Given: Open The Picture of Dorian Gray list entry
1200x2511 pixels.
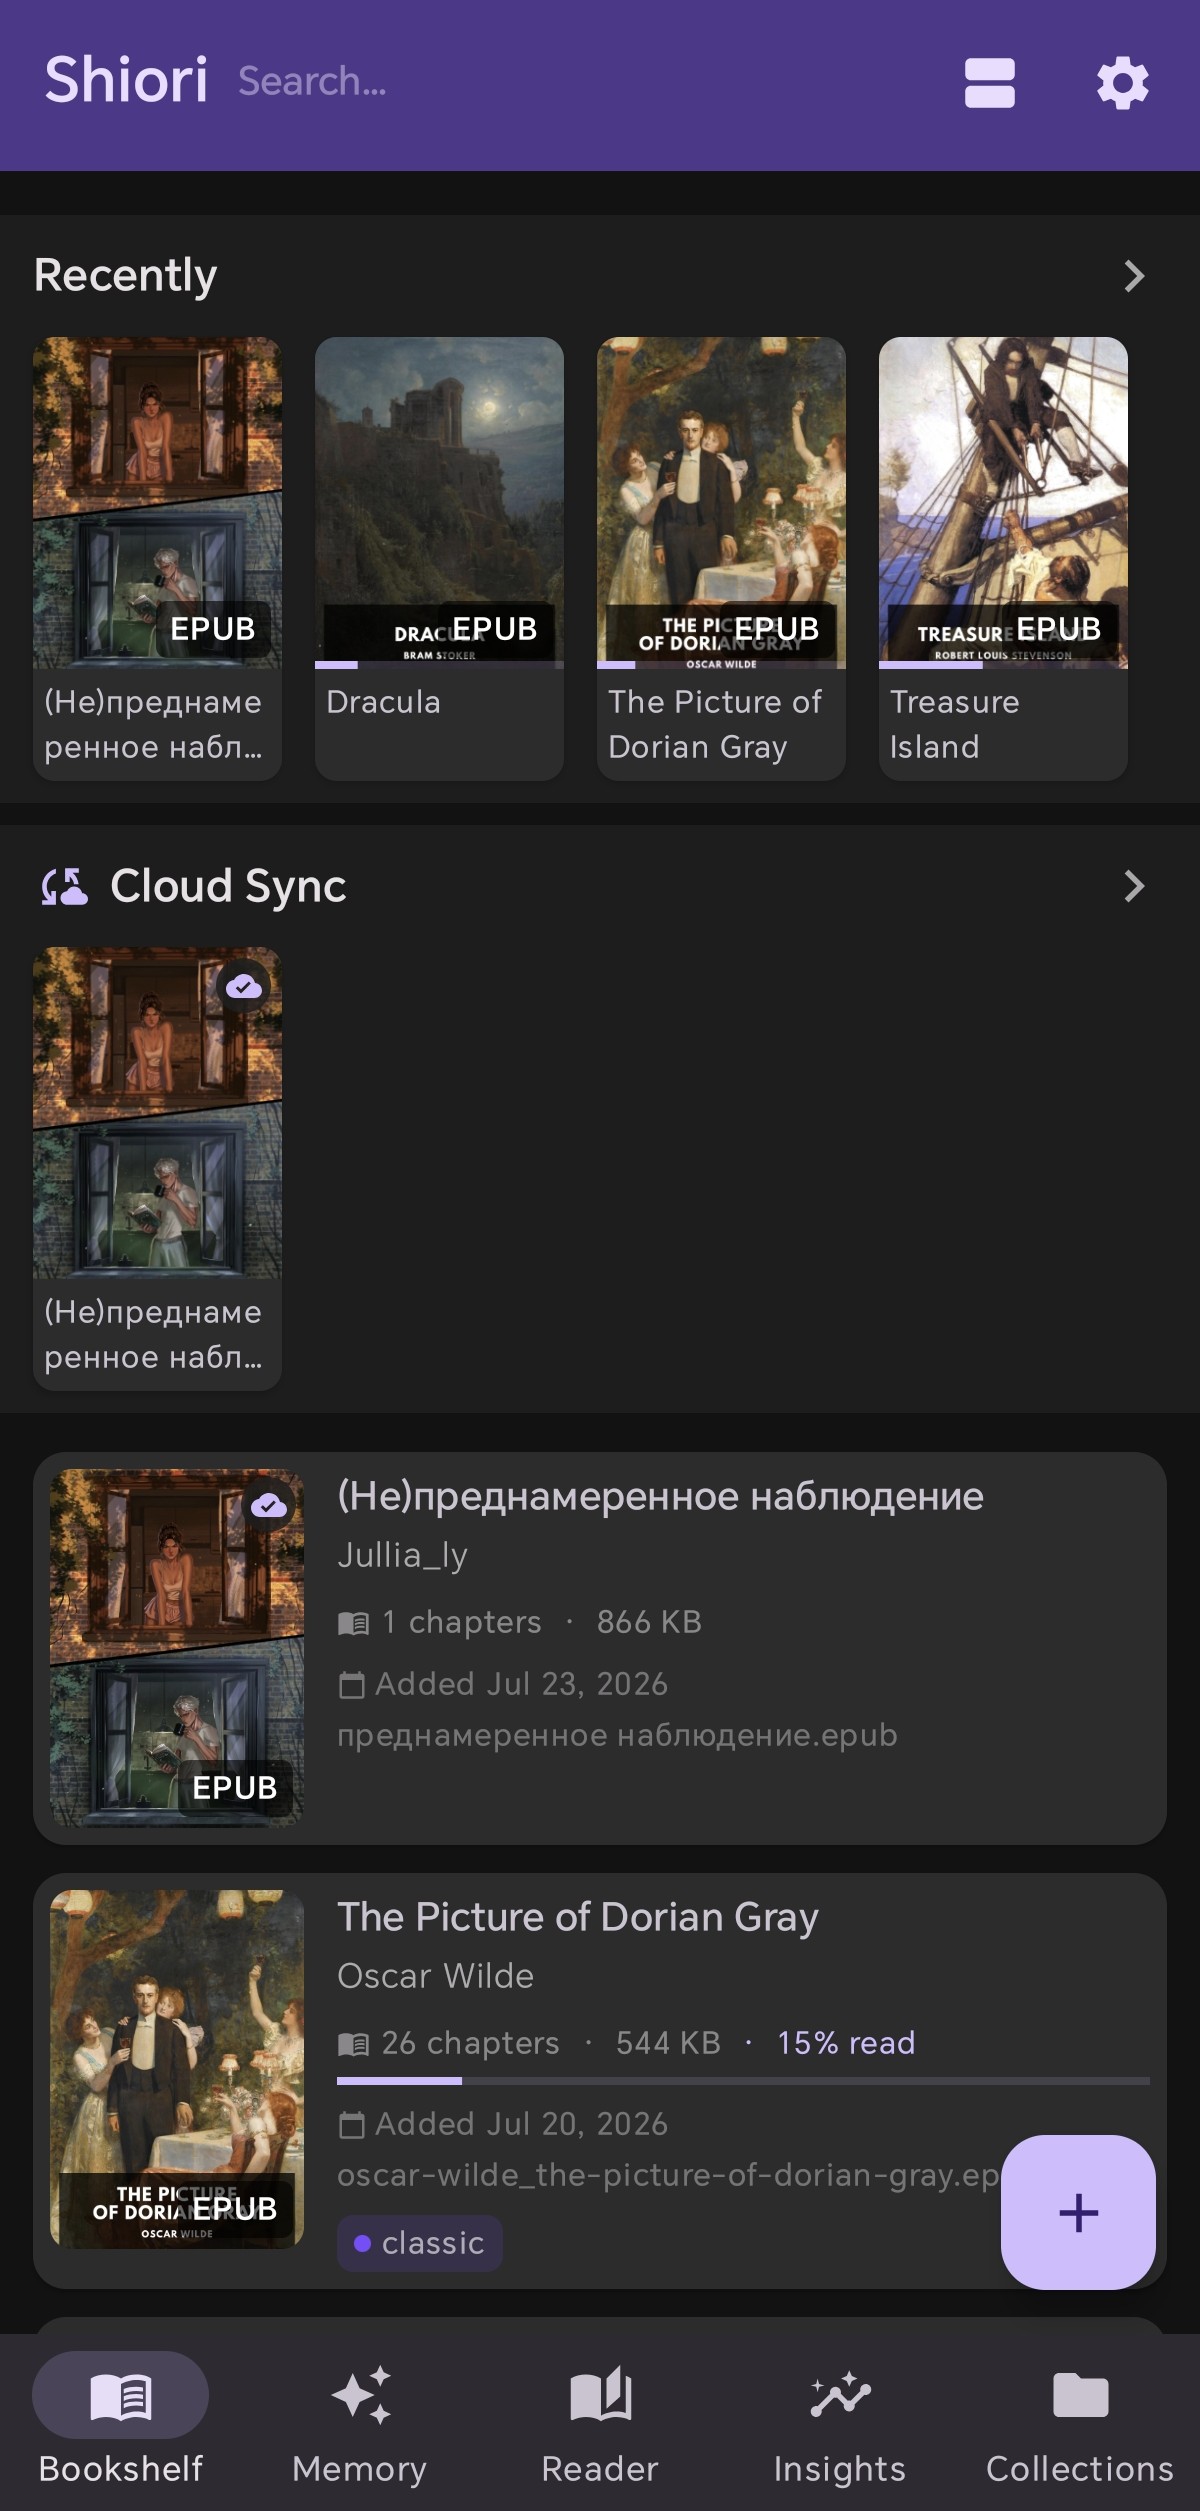Looking at the screenshot, I should pos(600,2080).
